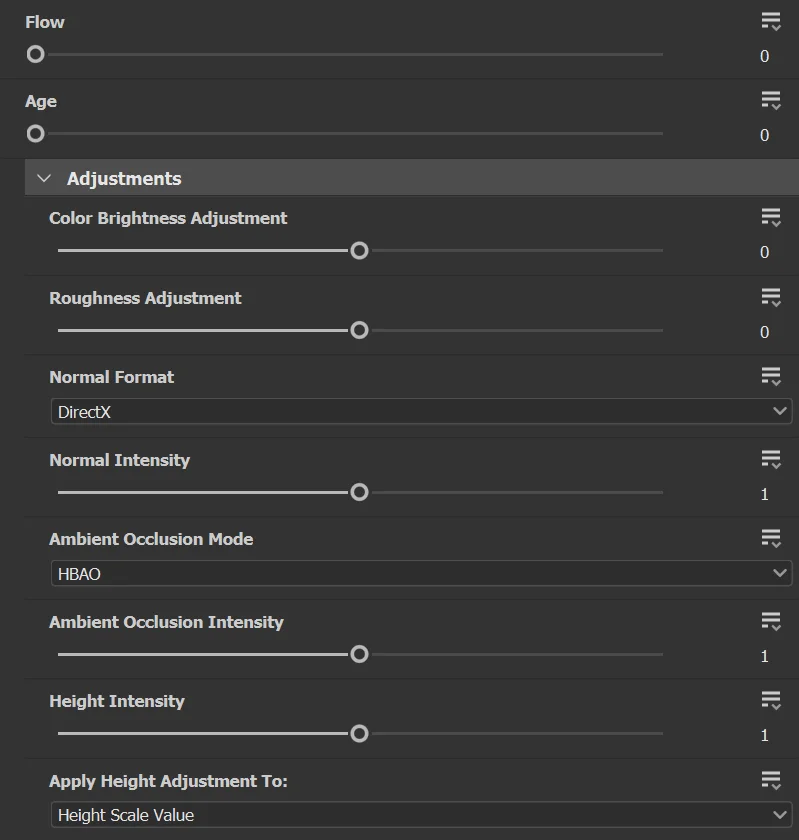The width and height of the screenshot is (799, 840).
Task: Click the Ambient Occlusion Intensity options icon
Action: (x=770, y=621)
